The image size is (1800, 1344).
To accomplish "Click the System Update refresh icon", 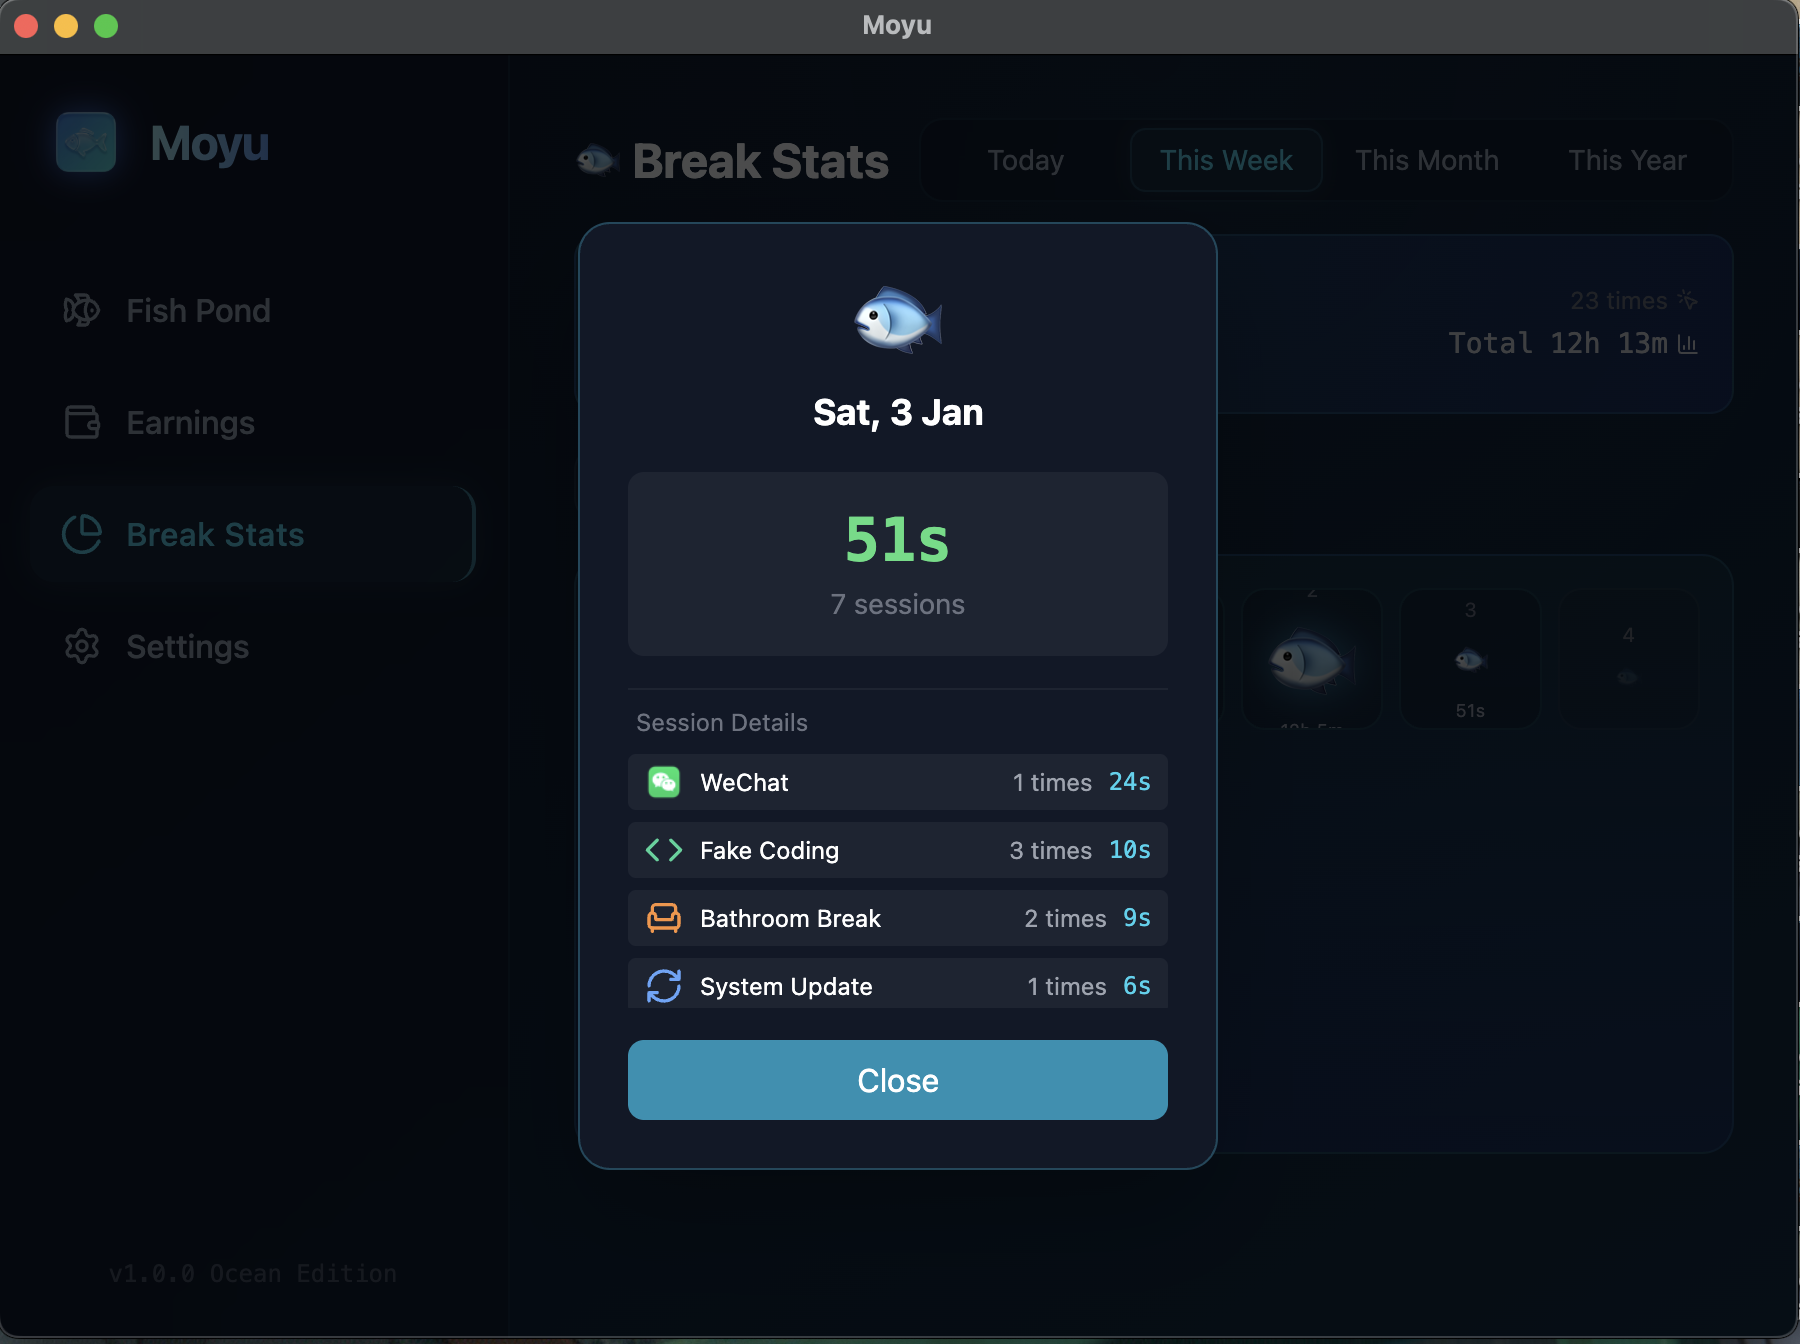I will (664, 986).
